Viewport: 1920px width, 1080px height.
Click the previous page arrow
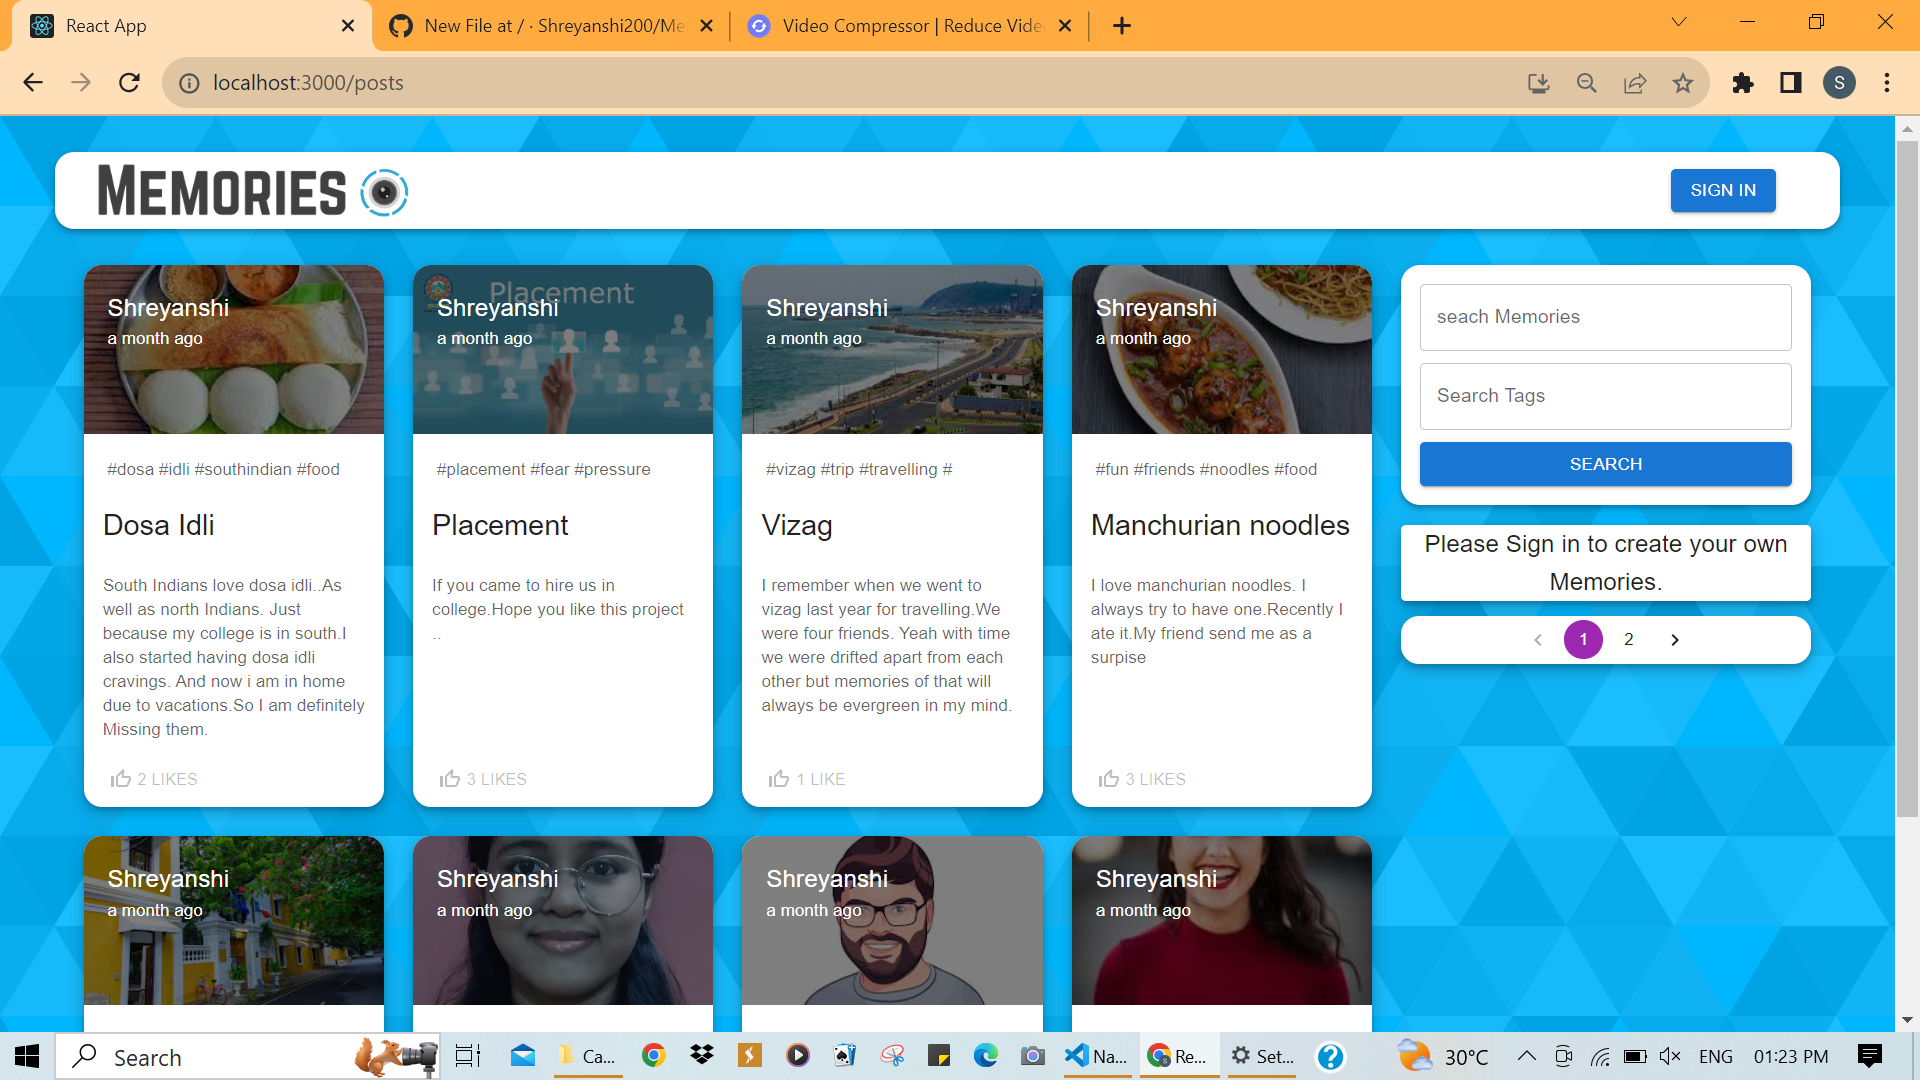pos(1537,639)
